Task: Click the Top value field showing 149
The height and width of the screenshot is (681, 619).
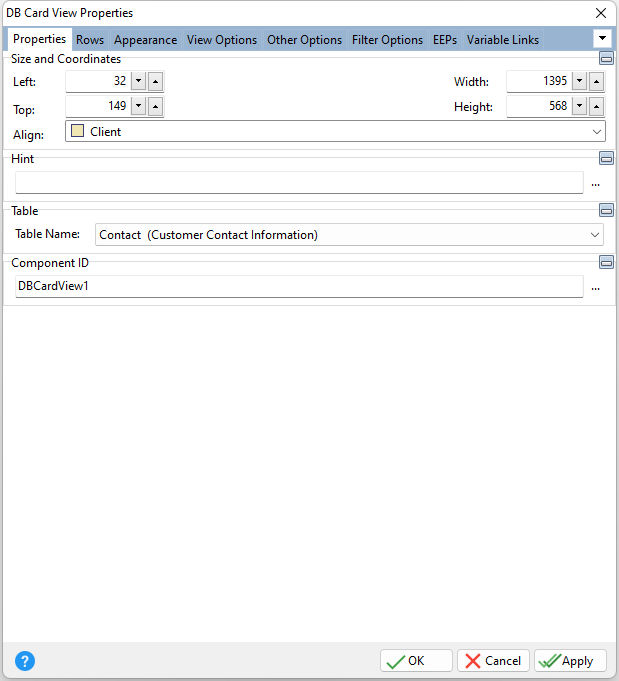Action: [98, 106]
